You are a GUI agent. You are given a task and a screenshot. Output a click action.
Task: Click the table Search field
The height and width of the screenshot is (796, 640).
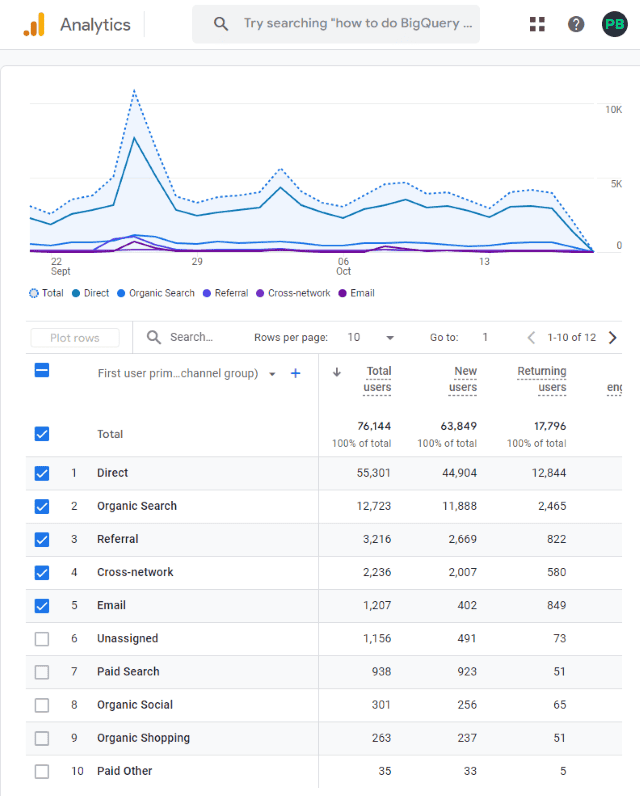[192, 337]
